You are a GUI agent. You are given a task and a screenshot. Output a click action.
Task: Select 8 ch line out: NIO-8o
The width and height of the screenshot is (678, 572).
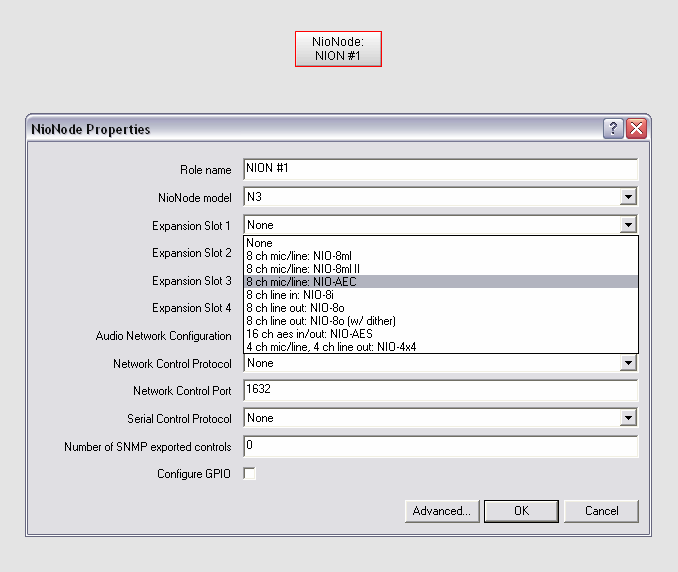[296, 308]
